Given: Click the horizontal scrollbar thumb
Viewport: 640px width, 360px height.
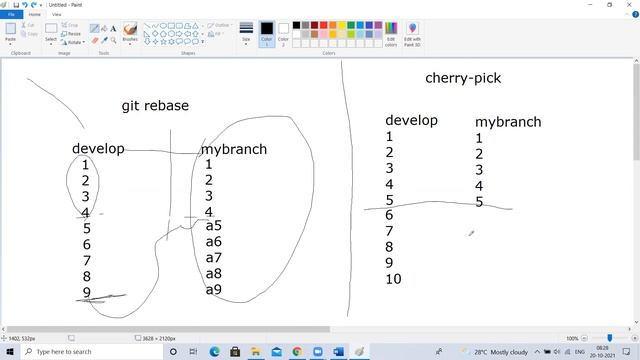Looking at the screenshot, I should tap(168, 329).
